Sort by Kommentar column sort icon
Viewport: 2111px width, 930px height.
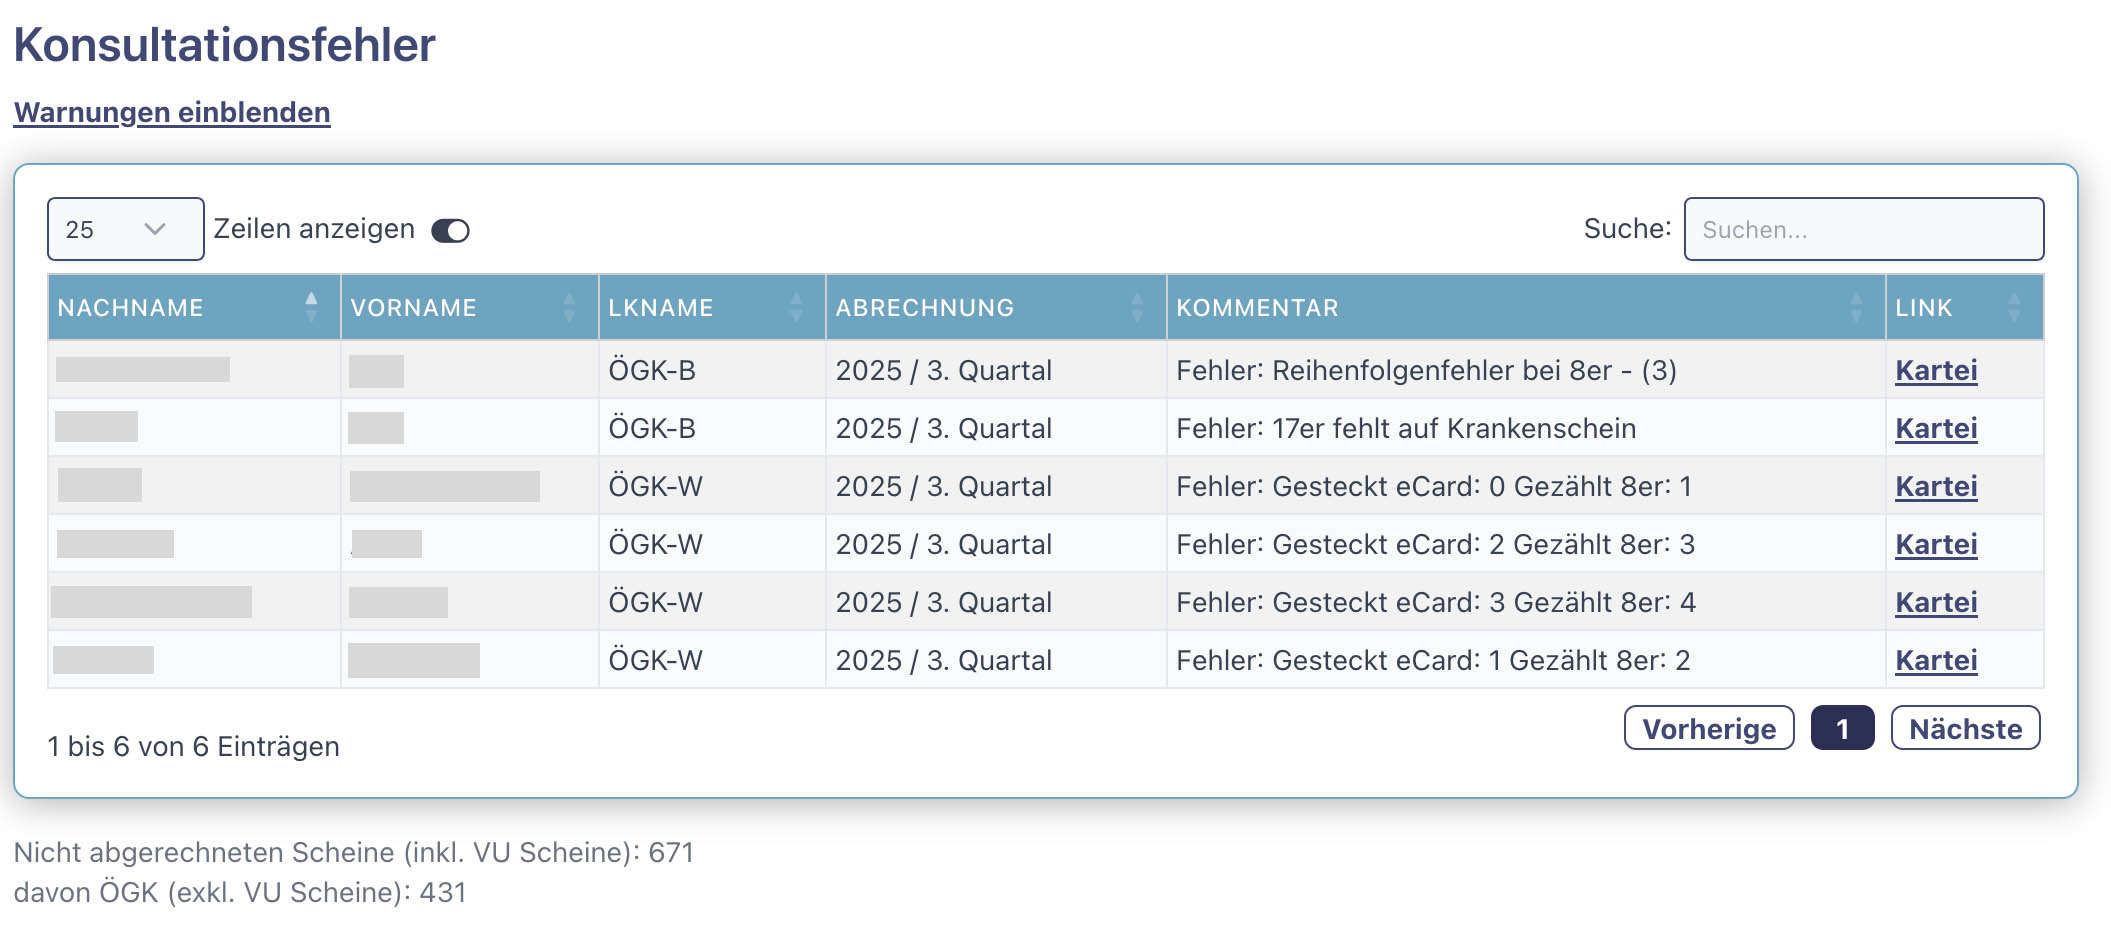coord(1856,307)
